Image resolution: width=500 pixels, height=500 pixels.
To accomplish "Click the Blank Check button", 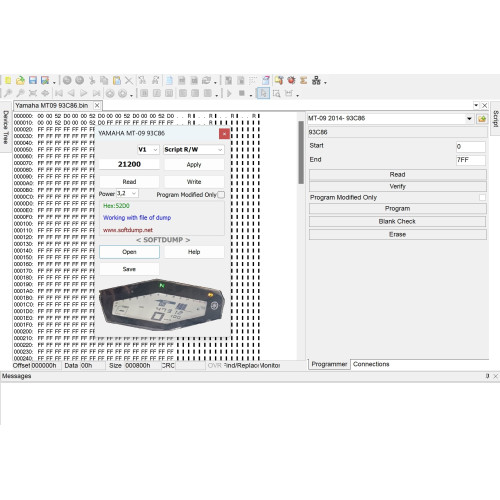I will [x=397, y=221].
